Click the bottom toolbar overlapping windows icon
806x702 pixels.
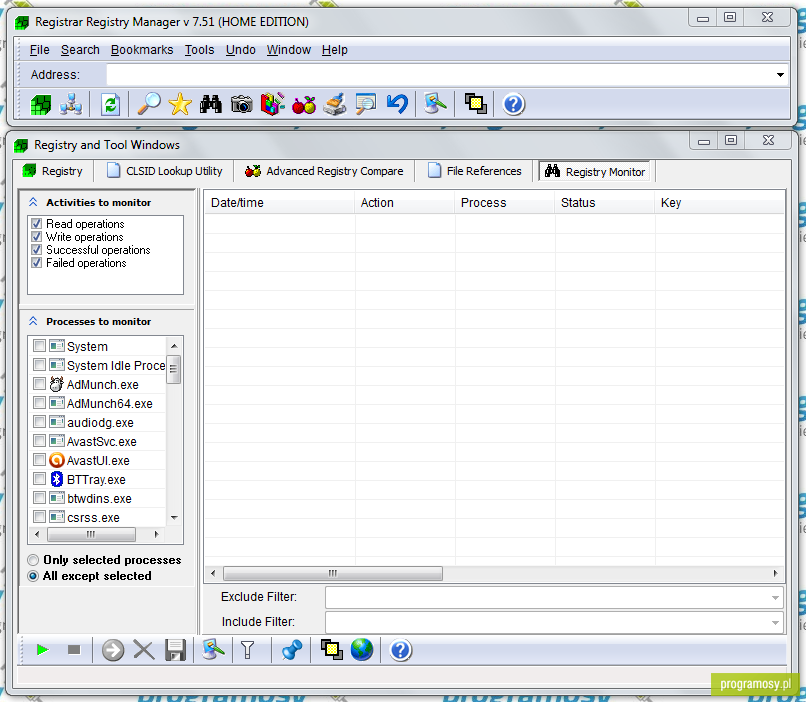pyautogui.click(x=332, y=650)
